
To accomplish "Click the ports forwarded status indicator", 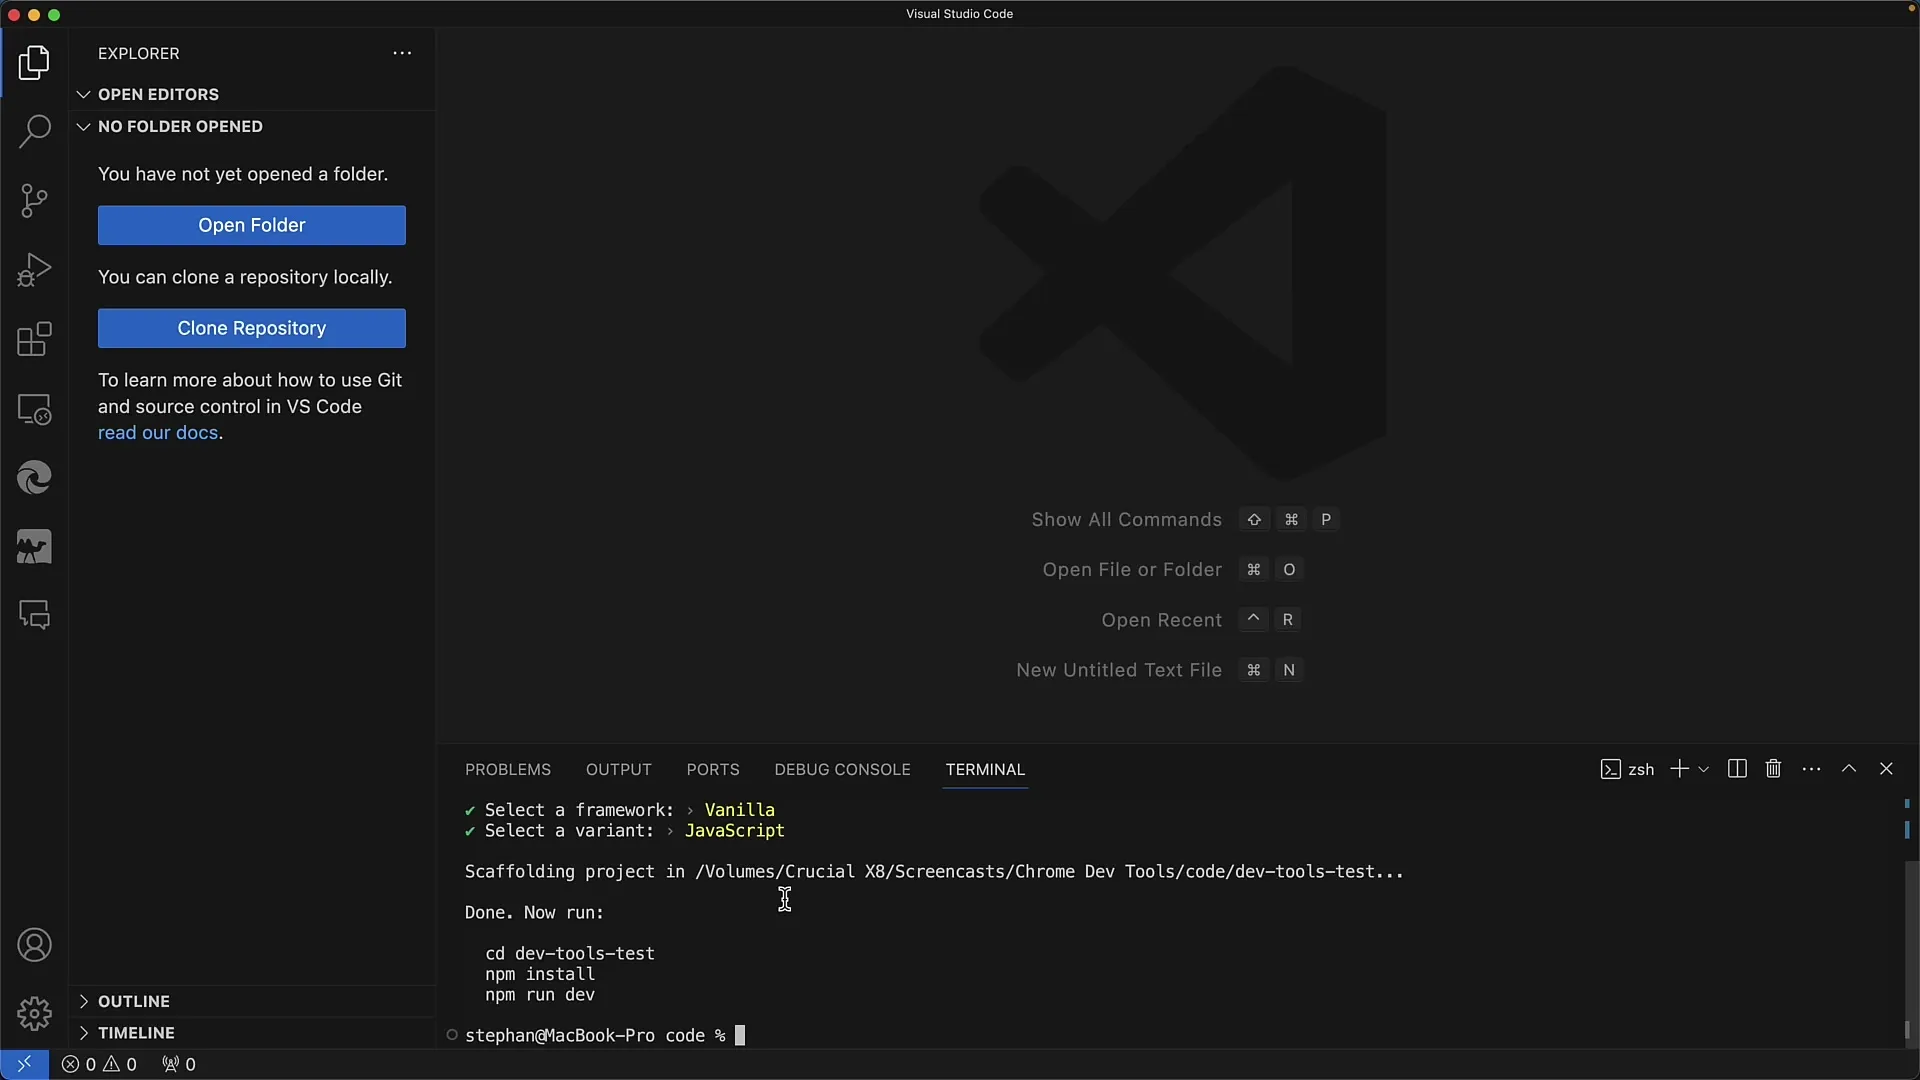I will click(179, 1064).
